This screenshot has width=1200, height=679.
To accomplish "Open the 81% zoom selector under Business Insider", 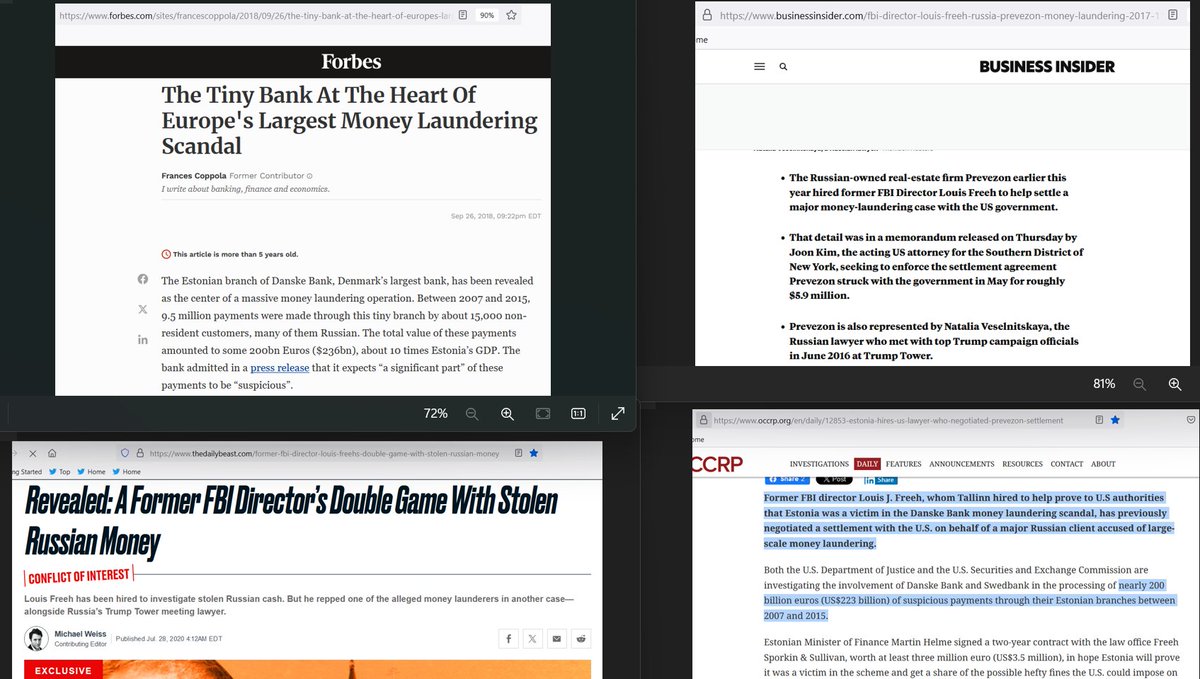I will (1102, 383).
